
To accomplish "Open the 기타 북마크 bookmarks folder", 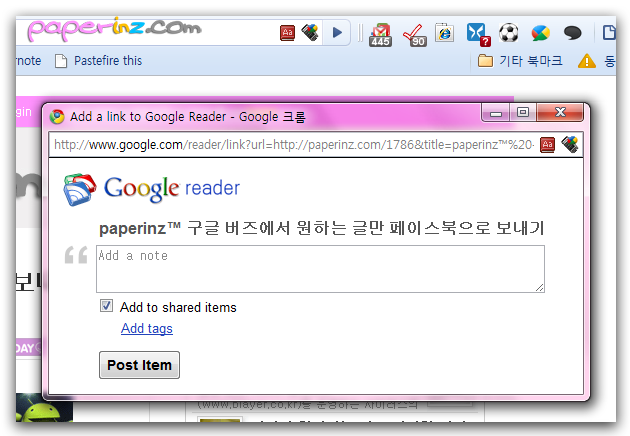I will coord(520,61).
